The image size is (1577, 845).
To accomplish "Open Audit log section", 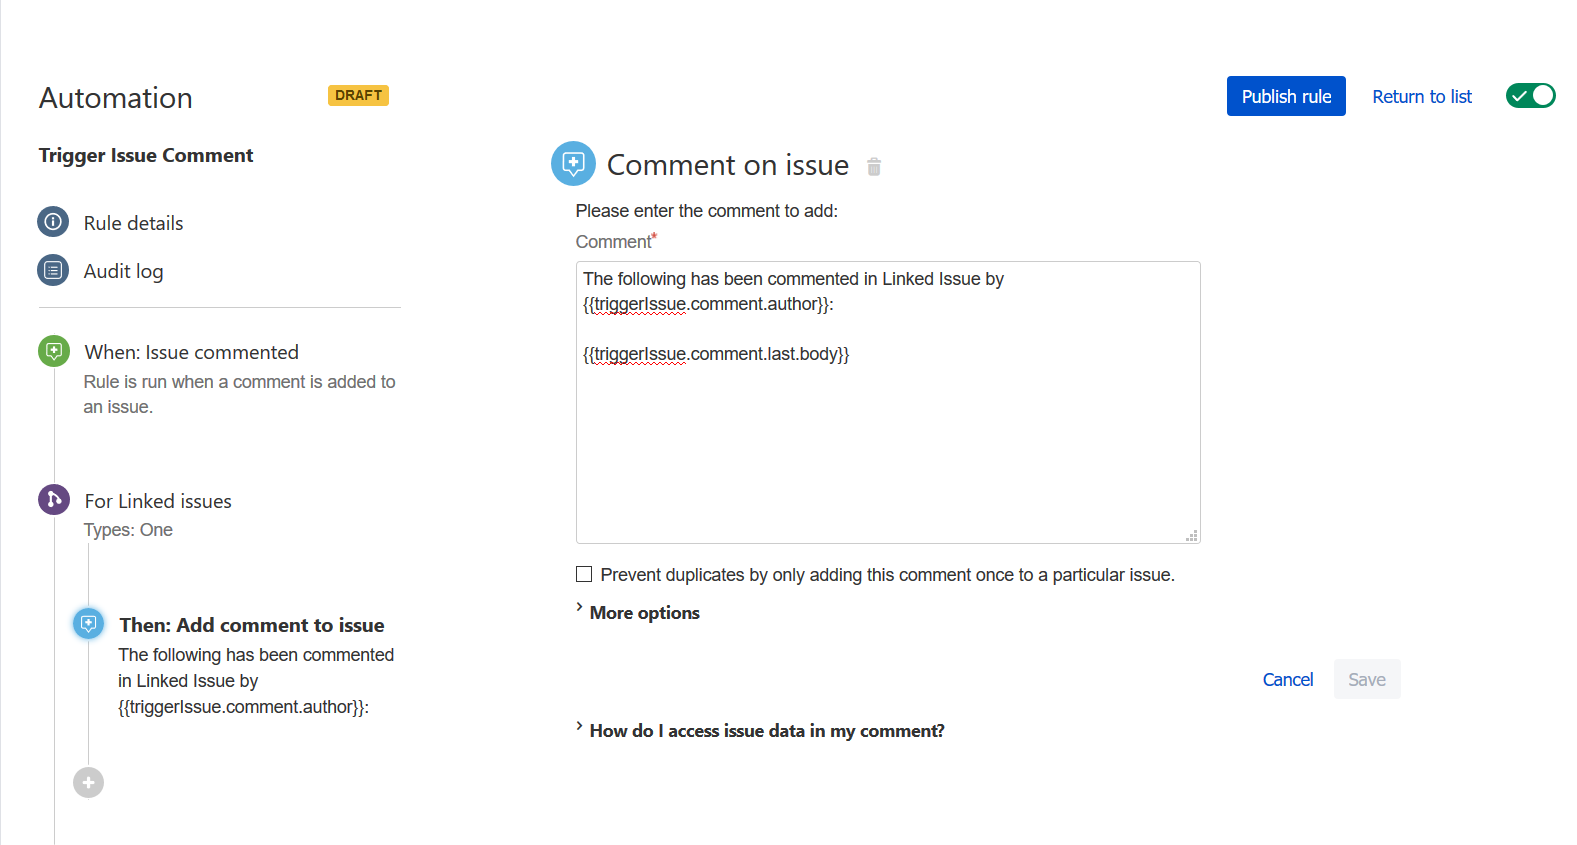I will (123, 271).
